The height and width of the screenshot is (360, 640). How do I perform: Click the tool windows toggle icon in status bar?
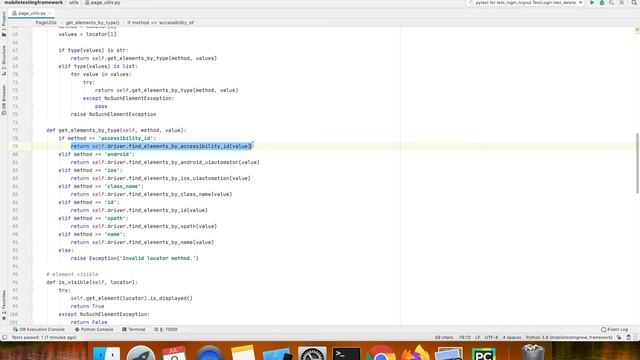coord(4,338)
